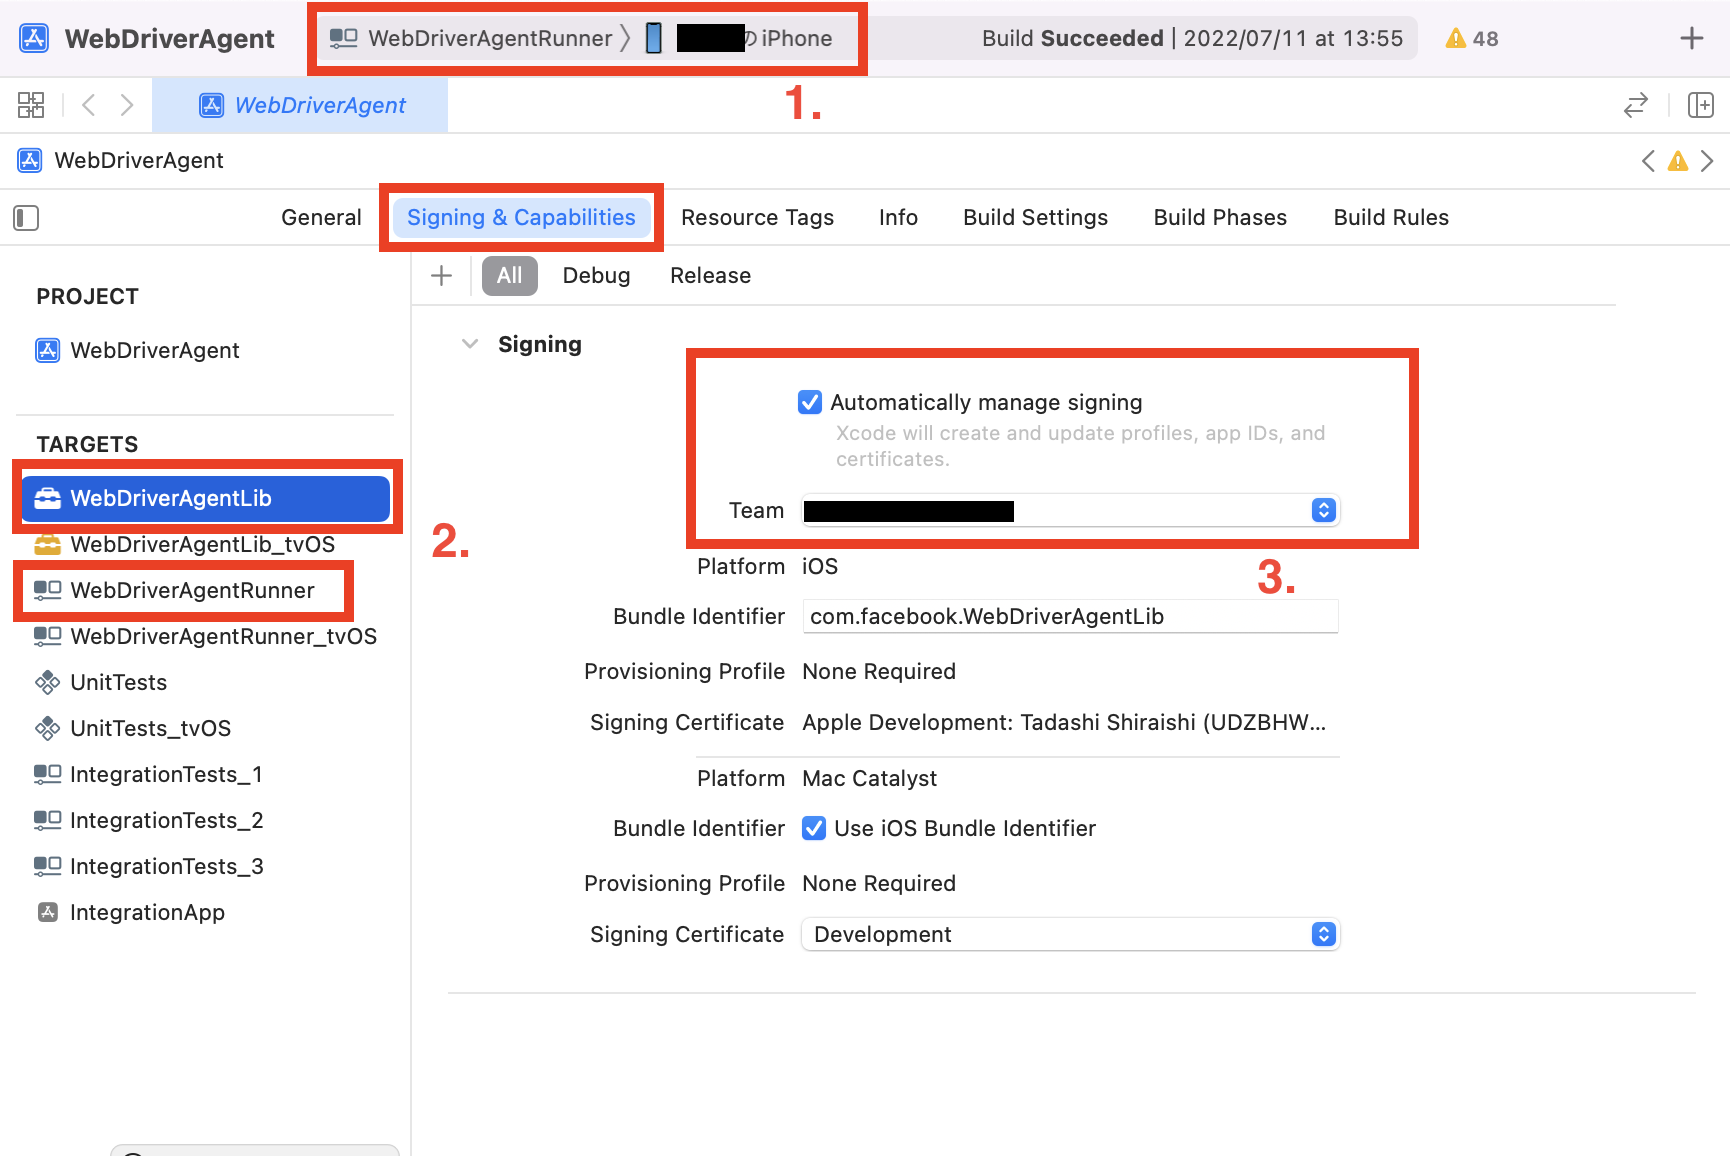Viewport: 1730px width, 1156px height.
Task: Select the IntegrationTests_2 target
Action: pyautogui.click(x=148, y=820)
